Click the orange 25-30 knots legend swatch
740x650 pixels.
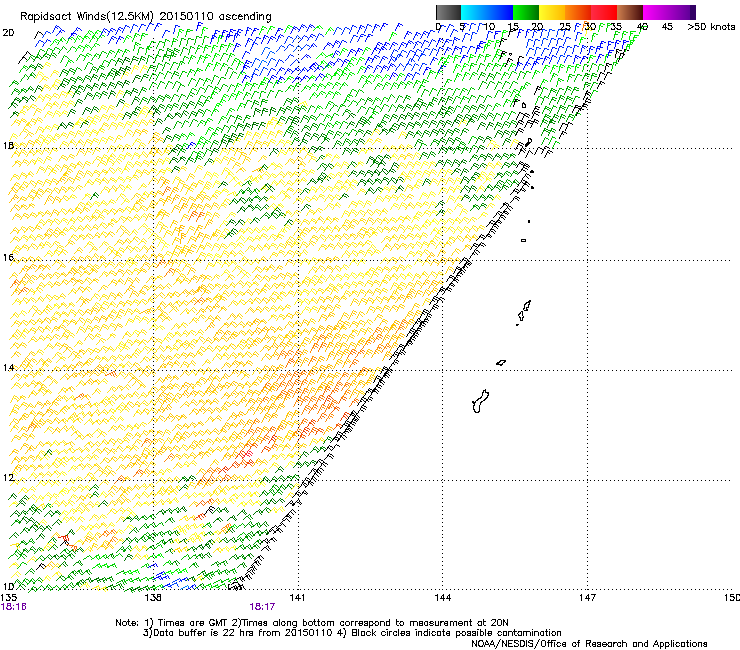578,12
